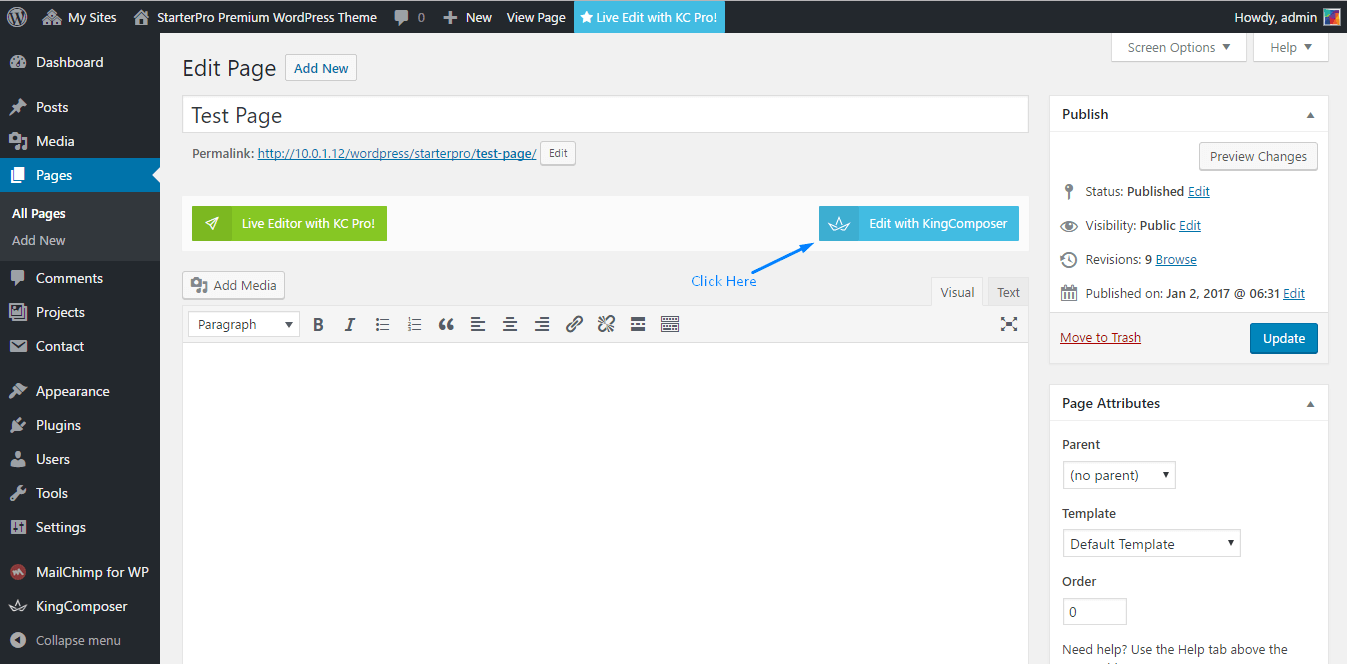1347x664 pixels.
Task: Open Settings in the sidebar
Action: tap(80, 527)
